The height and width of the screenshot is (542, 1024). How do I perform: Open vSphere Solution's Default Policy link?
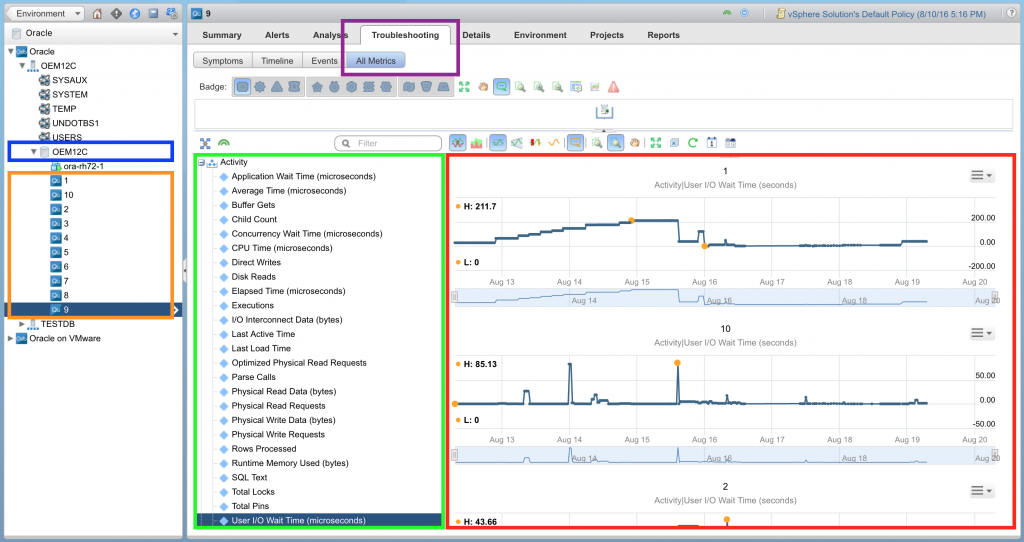[x=887, y=14]
